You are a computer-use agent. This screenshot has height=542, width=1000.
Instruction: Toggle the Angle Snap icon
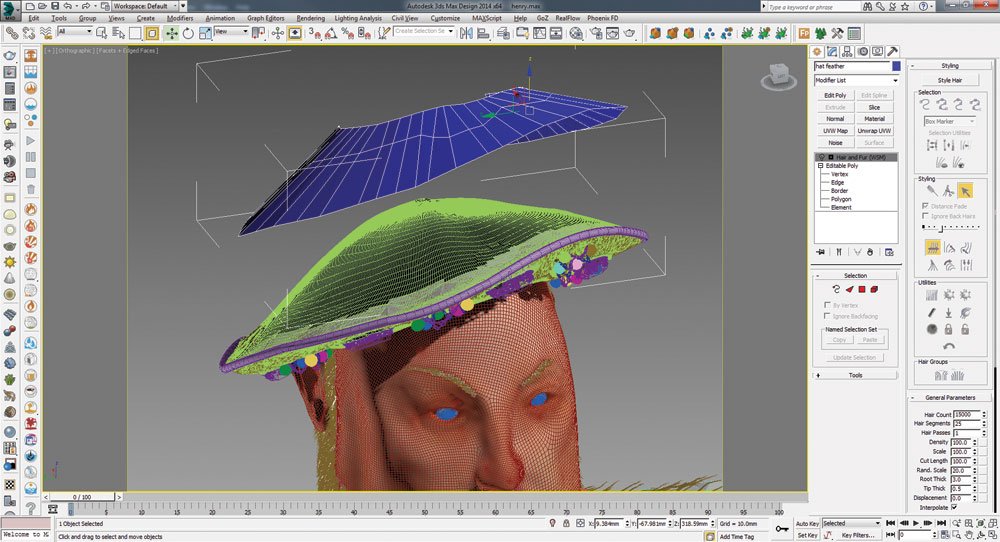331,33
